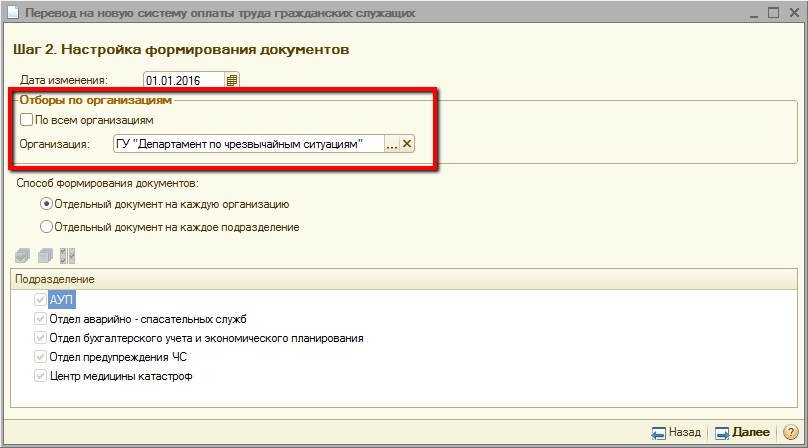Click the Дата изменения date input field
Image resolution: width=808 pixels, height=448 pixels.
point(183,80)
